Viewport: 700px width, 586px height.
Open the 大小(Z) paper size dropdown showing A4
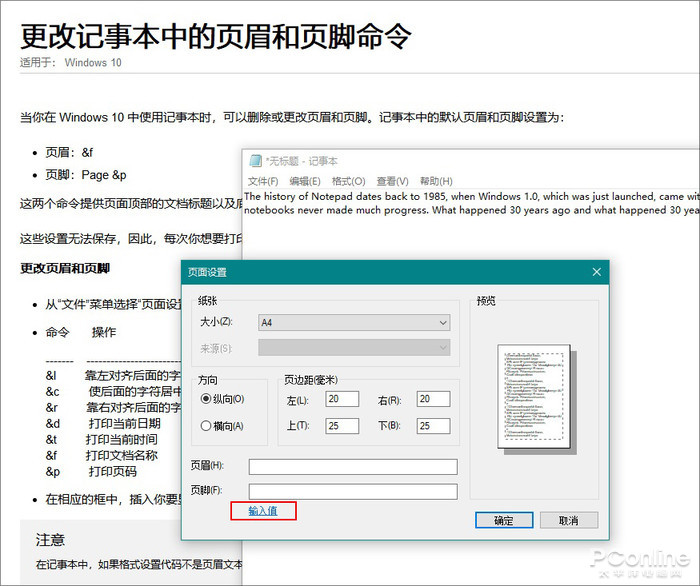(354, 322)
